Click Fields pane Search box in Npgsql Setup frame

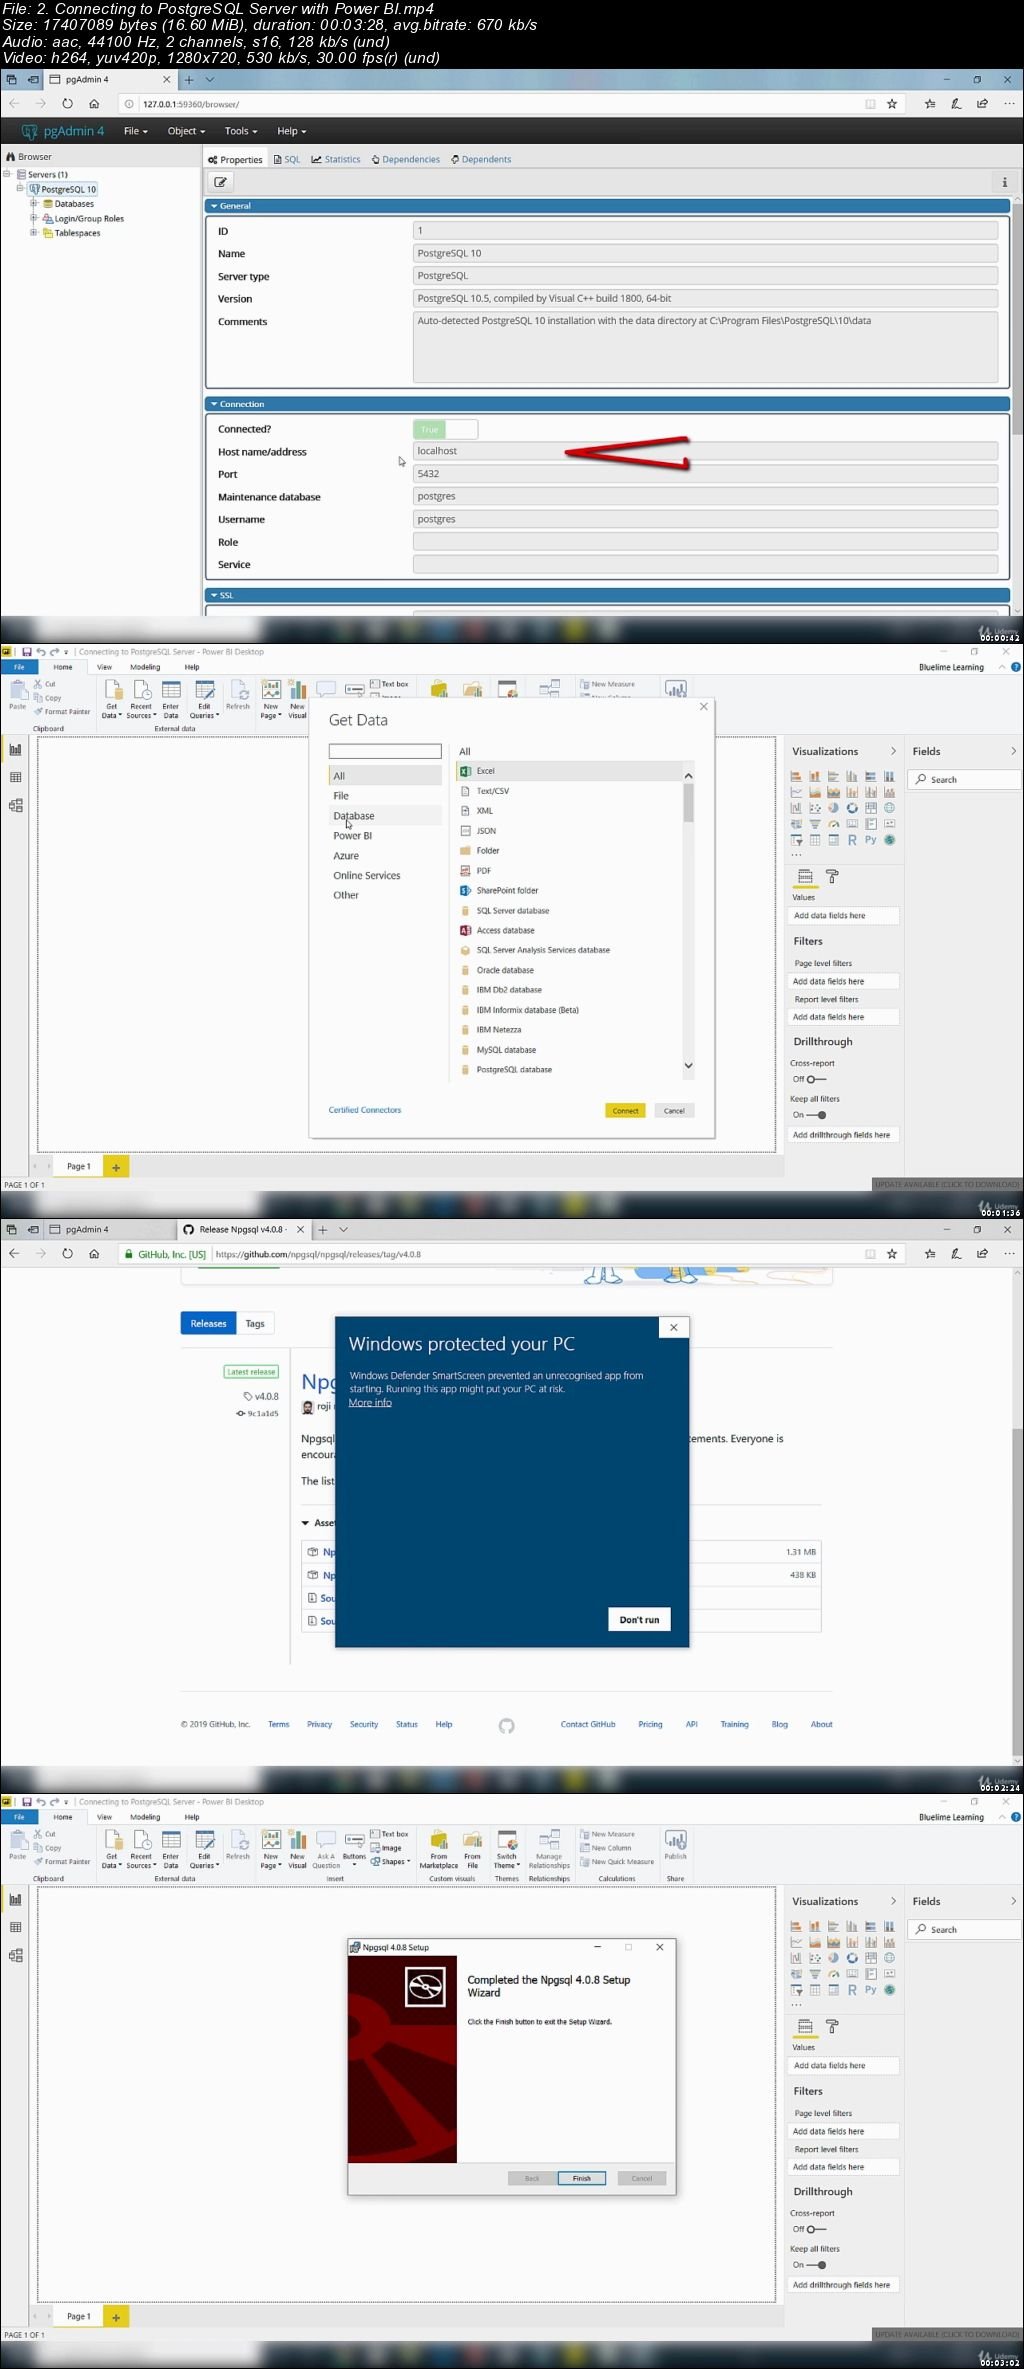(964, 1929)
